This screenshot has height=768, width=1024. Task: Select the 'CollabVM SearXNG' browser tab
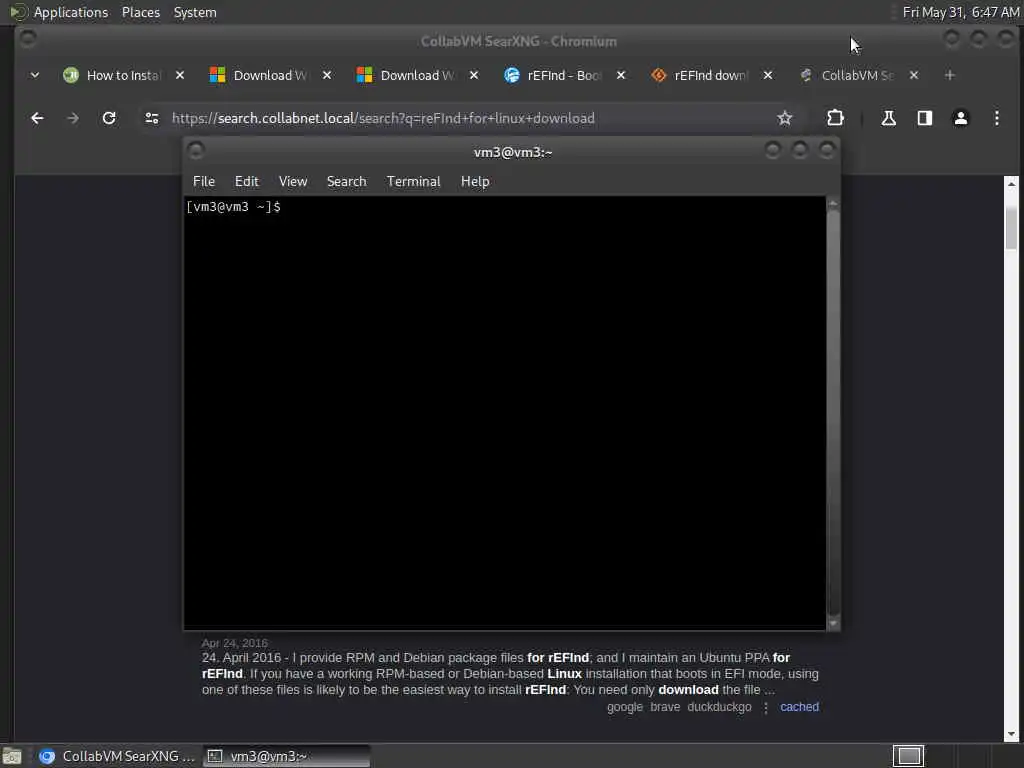click(857, 75)
